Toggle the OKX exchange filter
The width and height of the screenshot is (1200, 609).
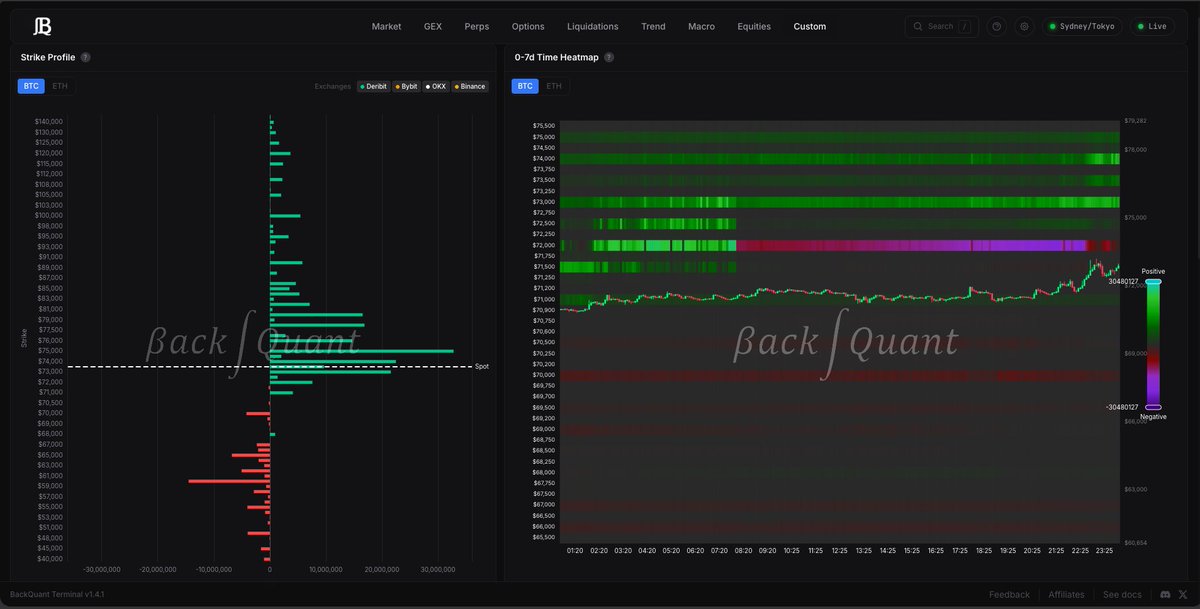436,86
